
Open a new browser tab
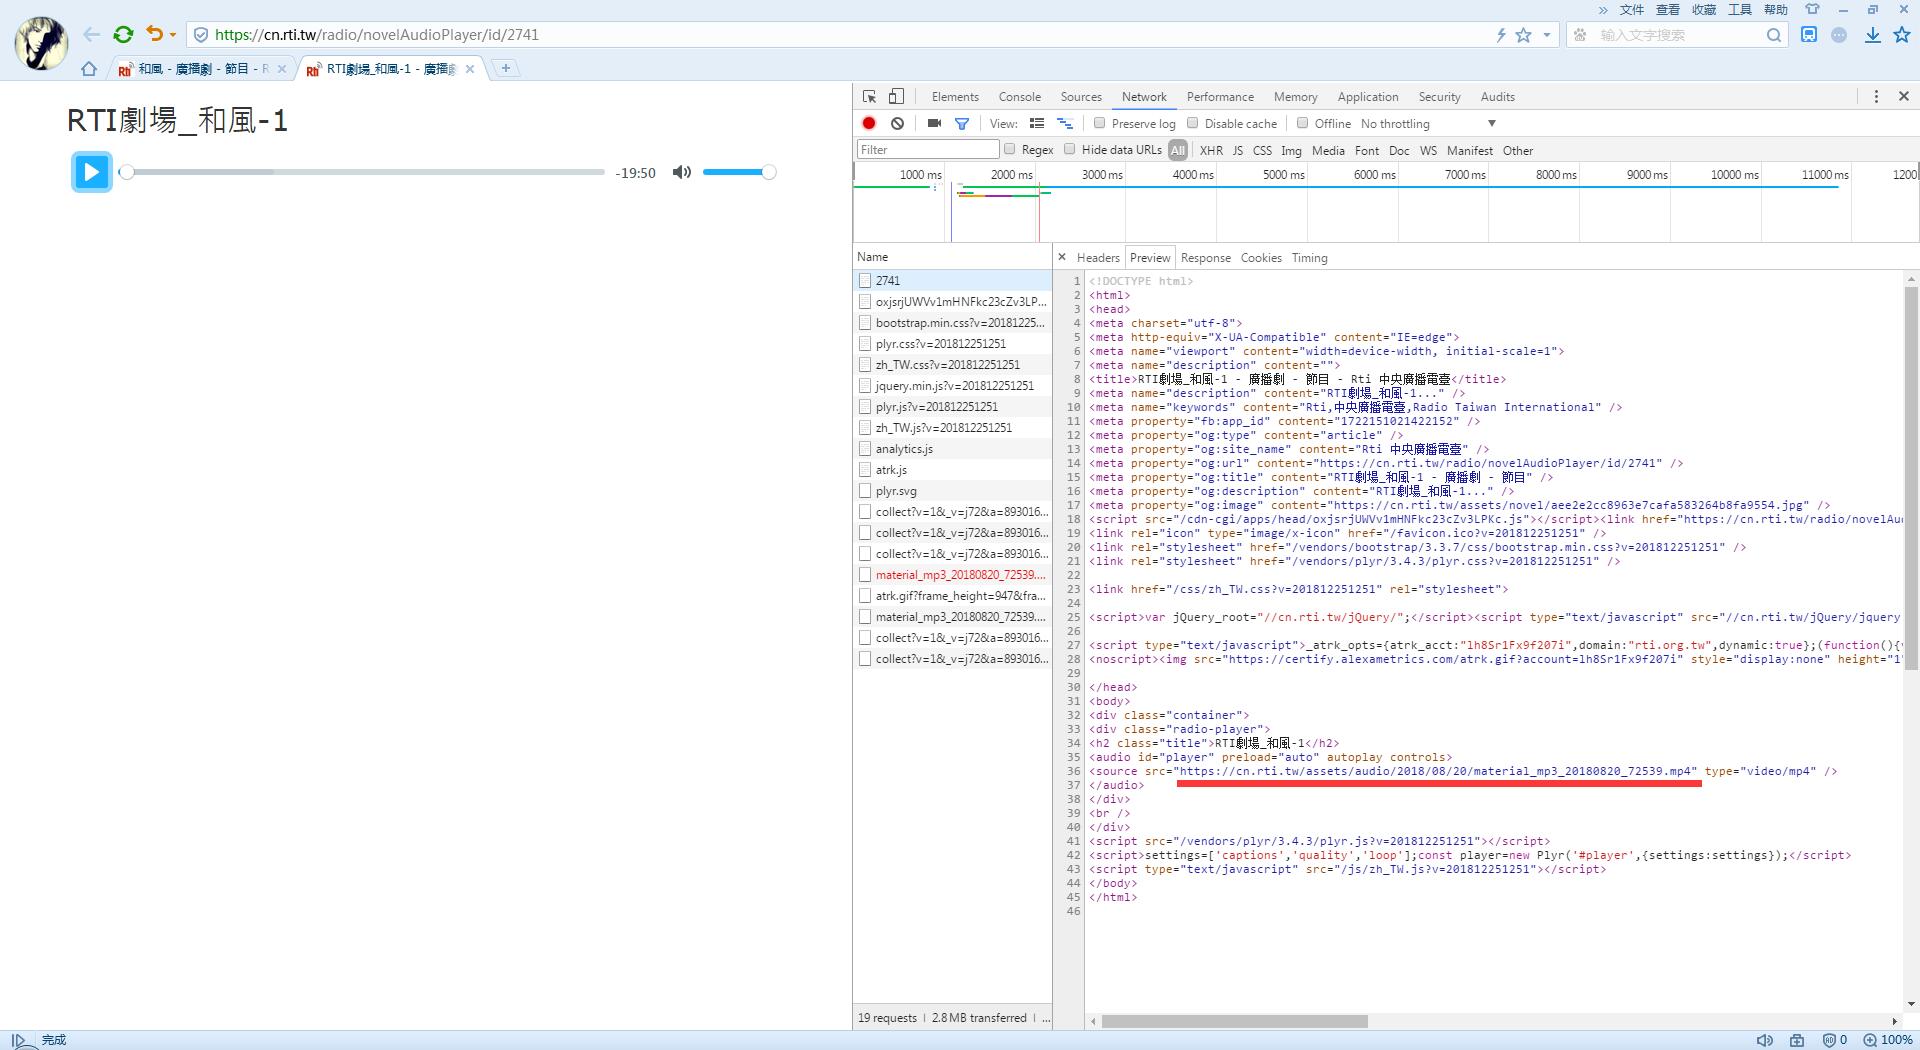point(505,68)
